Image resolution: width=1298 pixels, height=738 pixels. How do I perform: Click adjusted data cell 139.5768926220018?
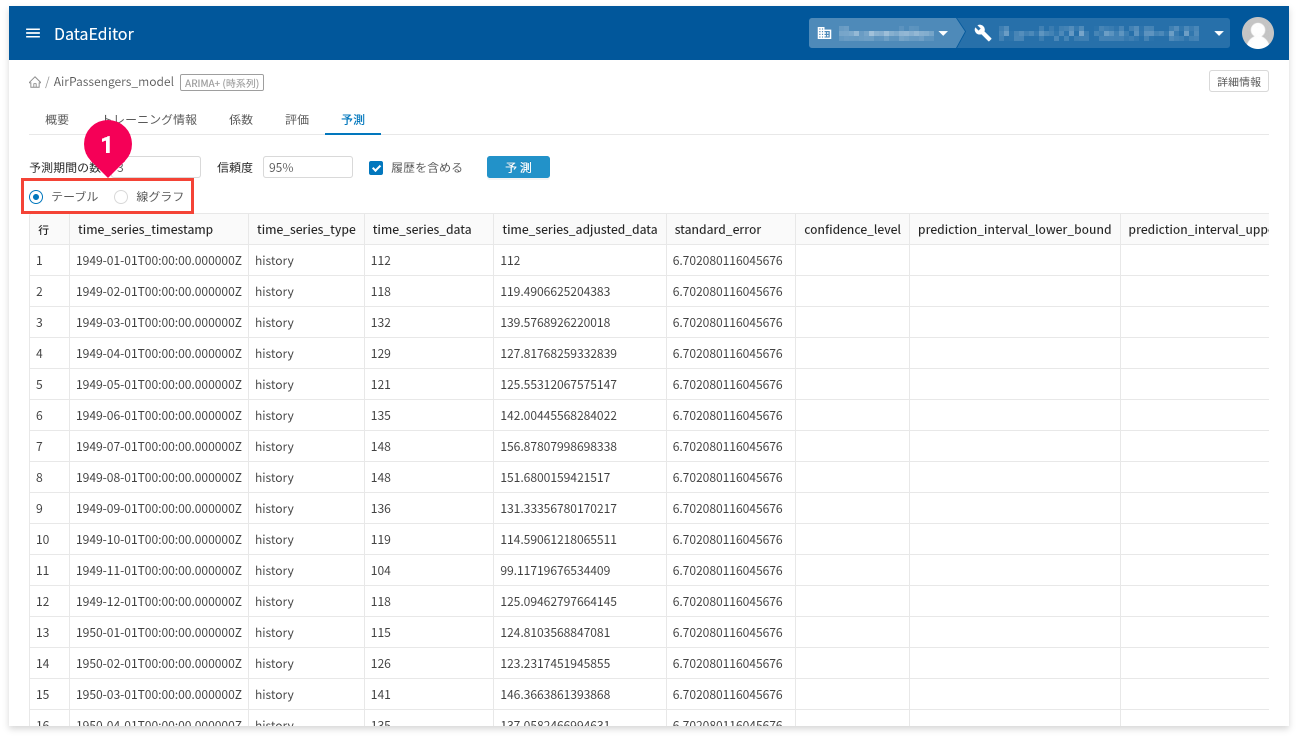(x=580, y=323)
